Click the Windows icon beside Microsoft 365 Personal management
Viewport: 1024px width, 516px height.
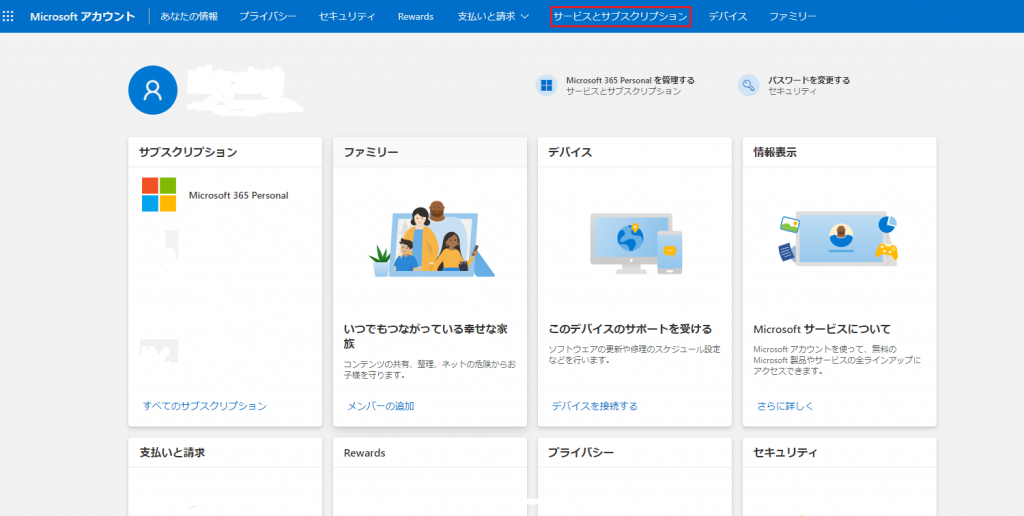[547, 86]
